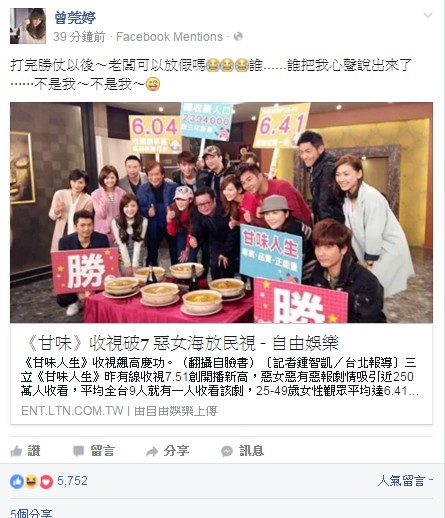Click the thumbs-up 讚 like icon
This screenshot has height=518, width=445.
click(16, 451)
